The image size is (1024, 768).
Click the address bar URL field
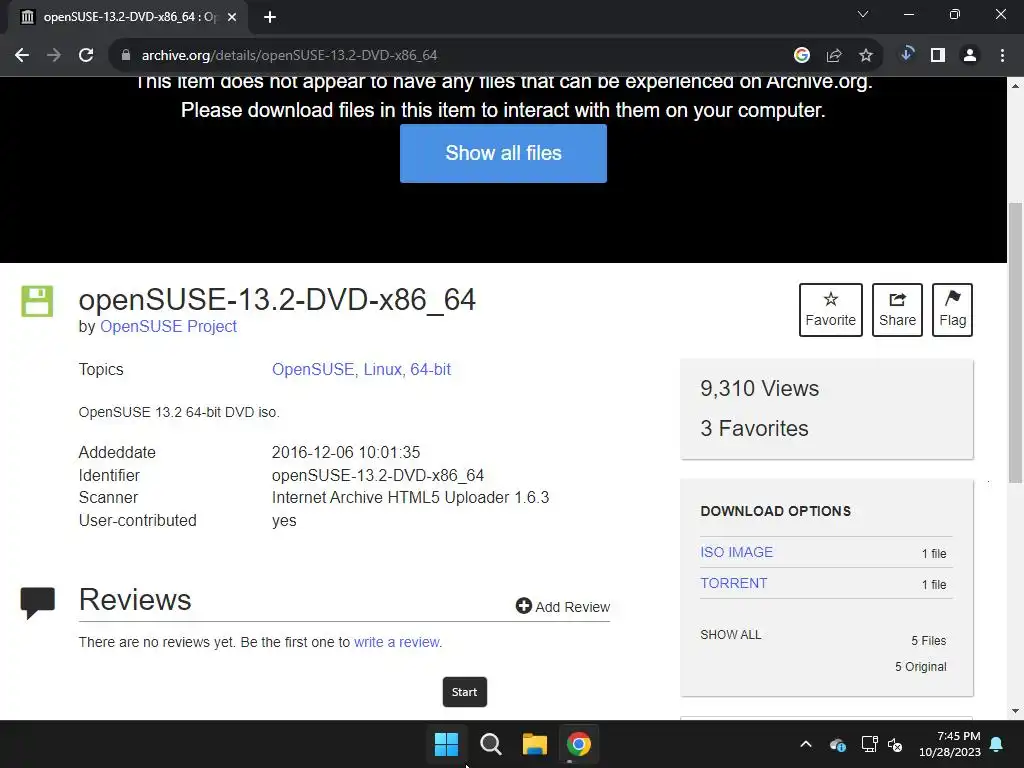tap(451, 56)
